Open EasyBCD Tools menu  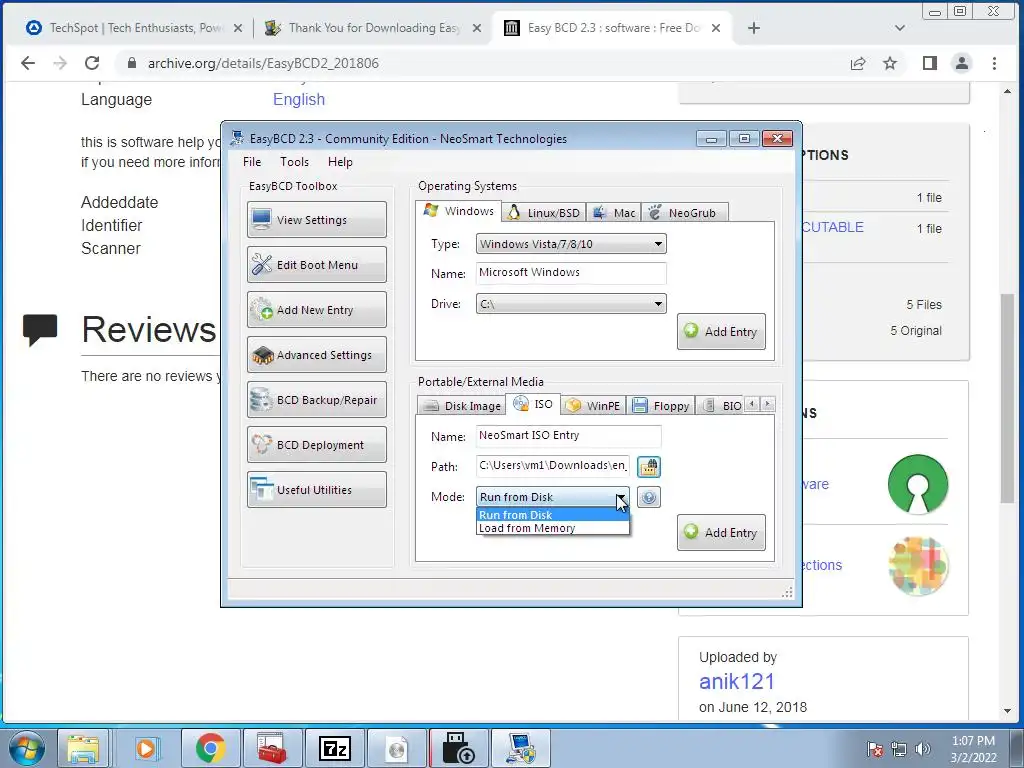click(295, 162)
